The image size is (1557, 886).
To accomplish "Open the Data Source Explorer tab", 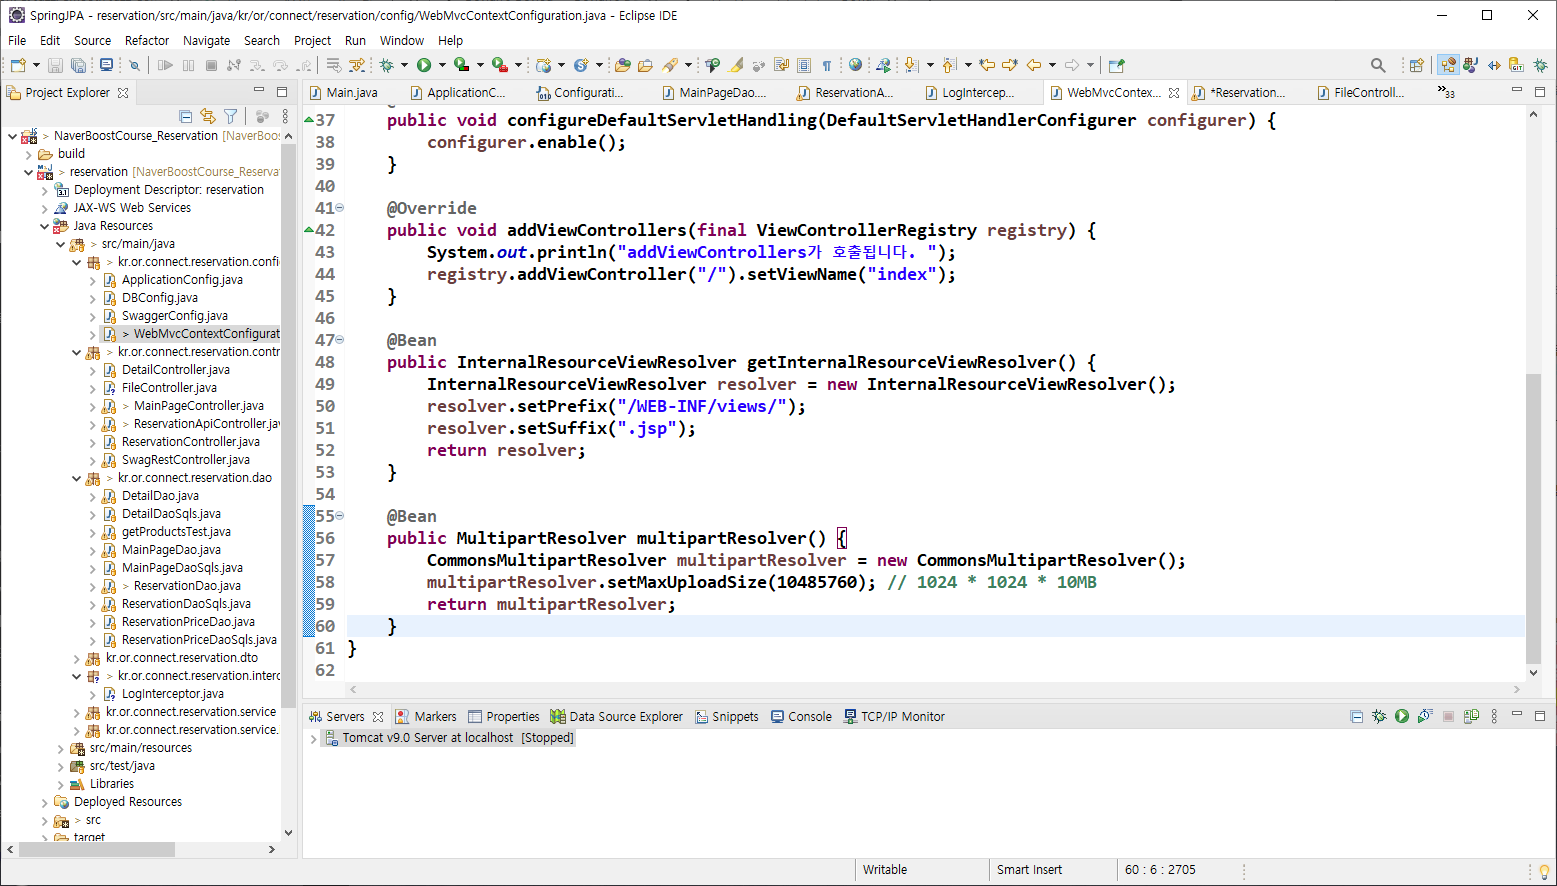I will 616,716.
